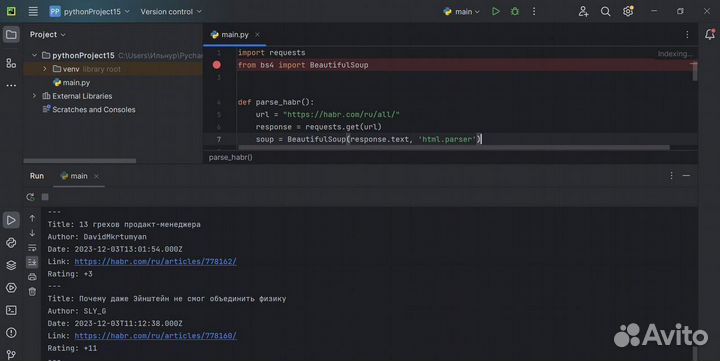Print the console output via printer icon
This screenshot has height=361, width=720.
[x=32, y=277]
